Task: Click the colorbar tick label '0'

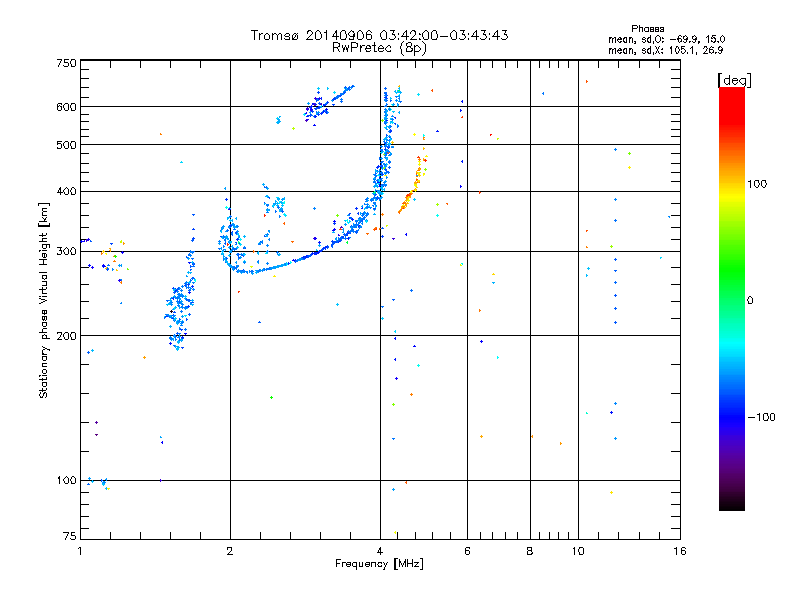Action: (x=750, y=301)
